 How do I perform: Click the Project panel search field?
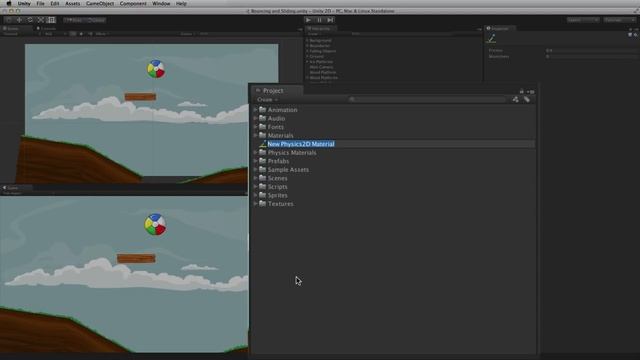[x=427, y=100]
